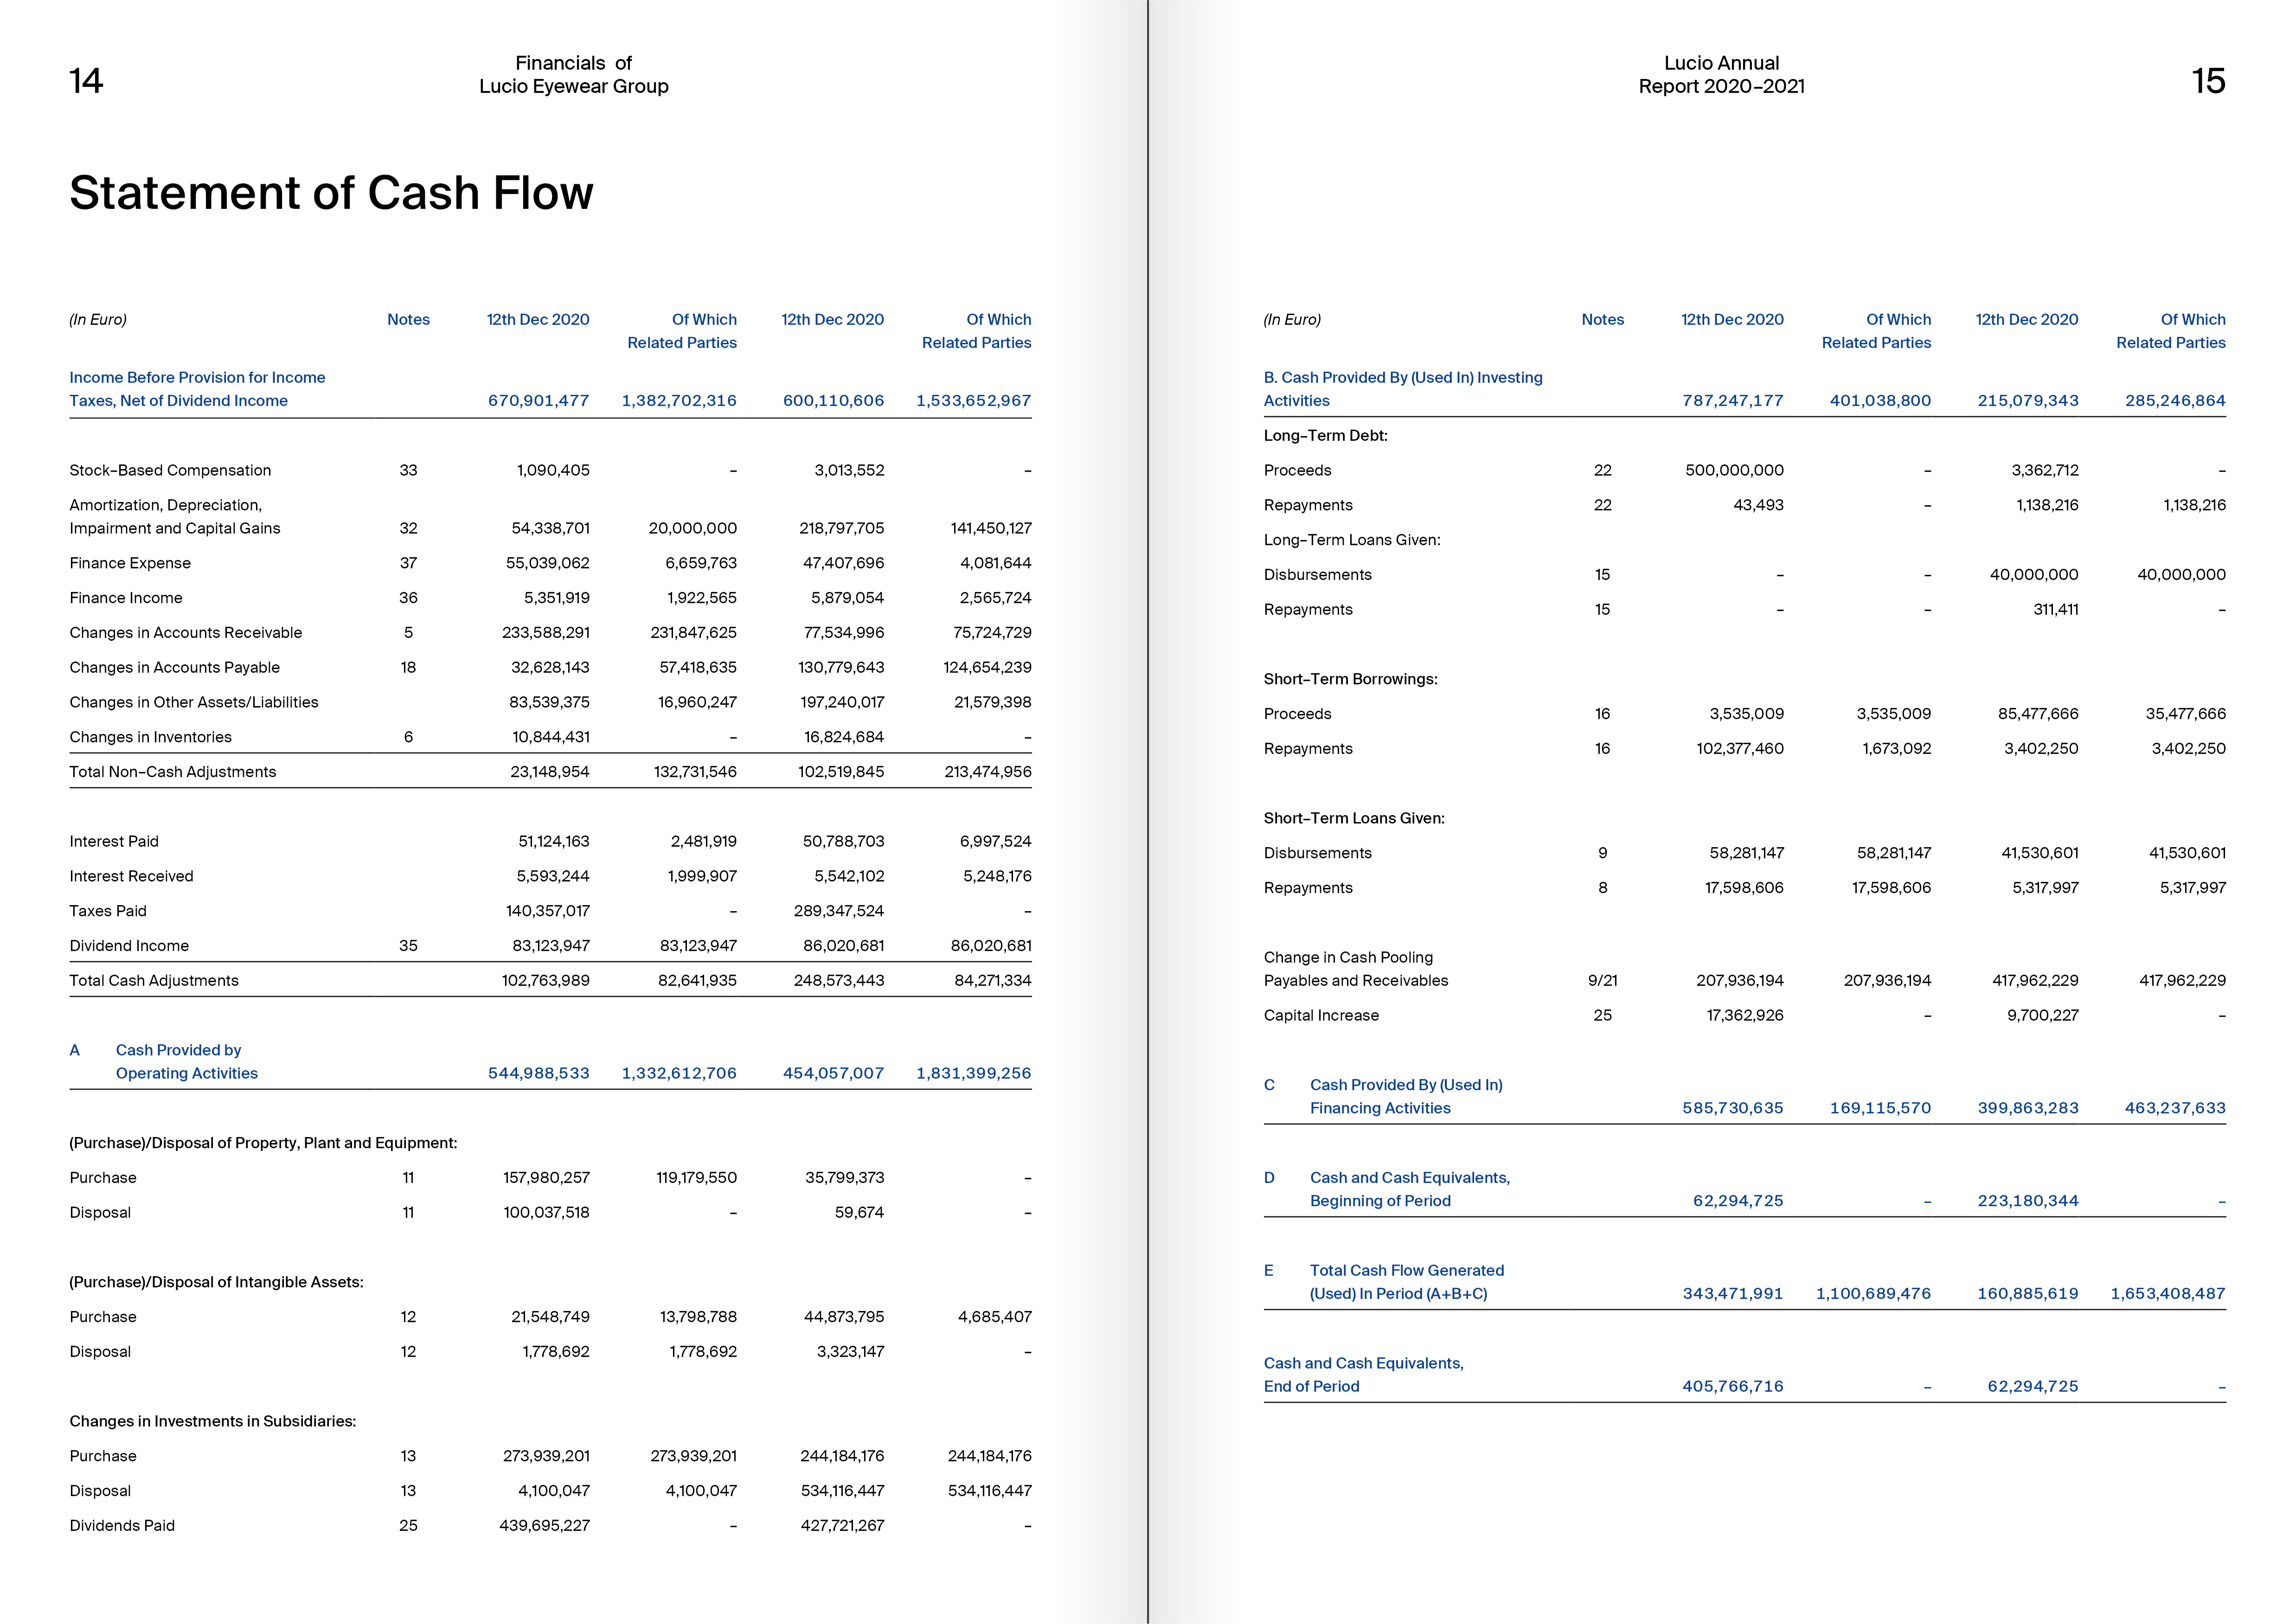Click the Notes column header on left page

(408, 320)
